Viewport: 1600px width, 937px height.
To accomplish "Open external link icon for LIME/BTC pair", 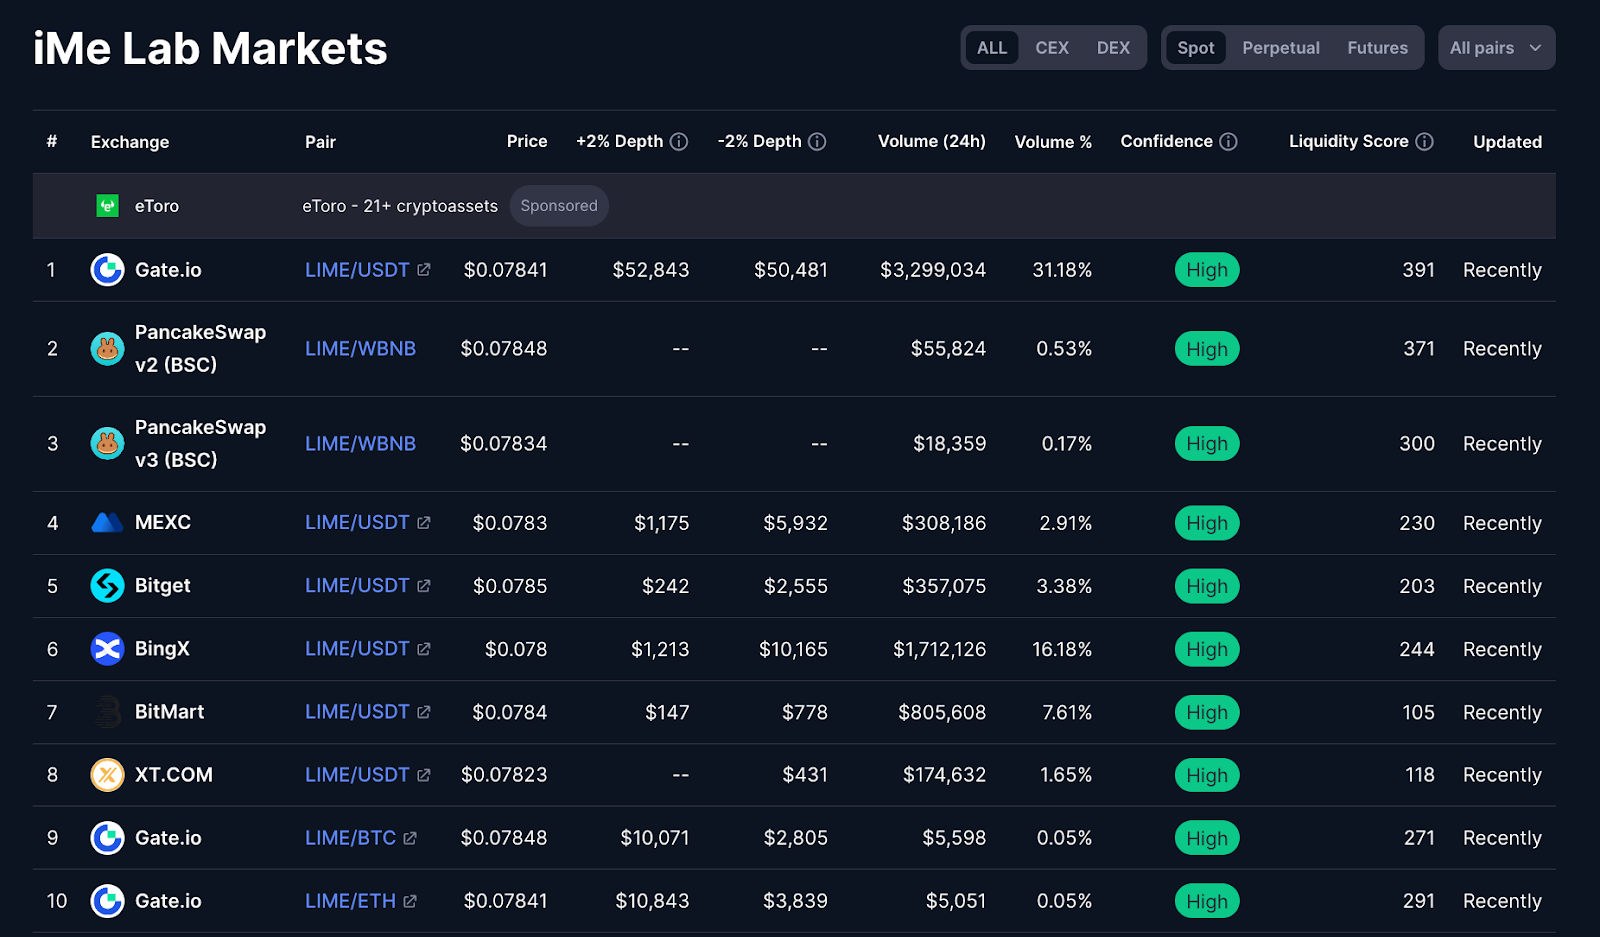I will [410, 838].
